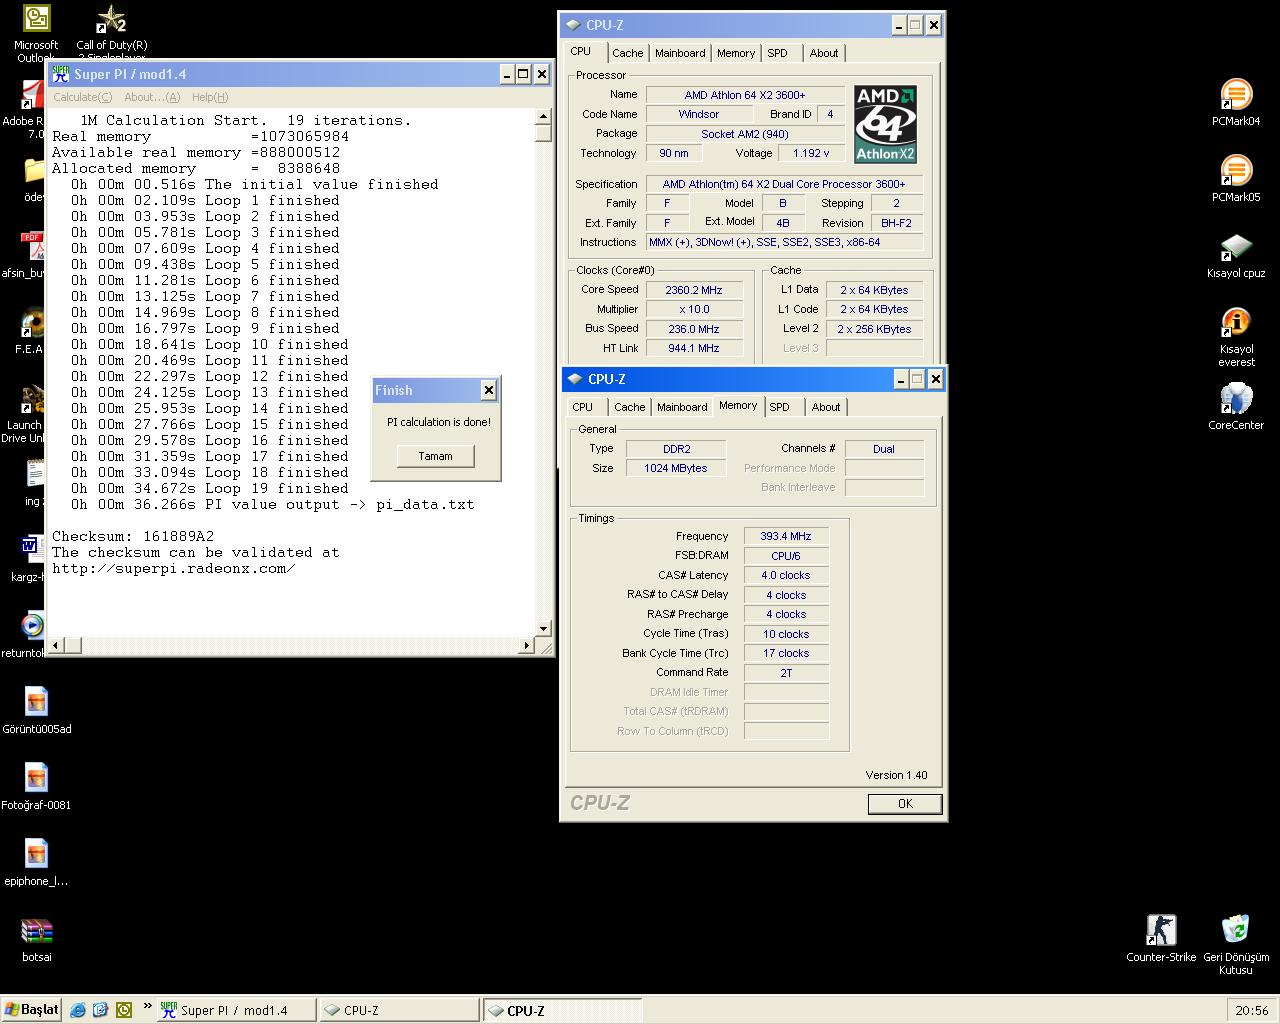This screenshot has height=1024, width=1280.
Task: Open About menu in Super PI
Action: 152,97
